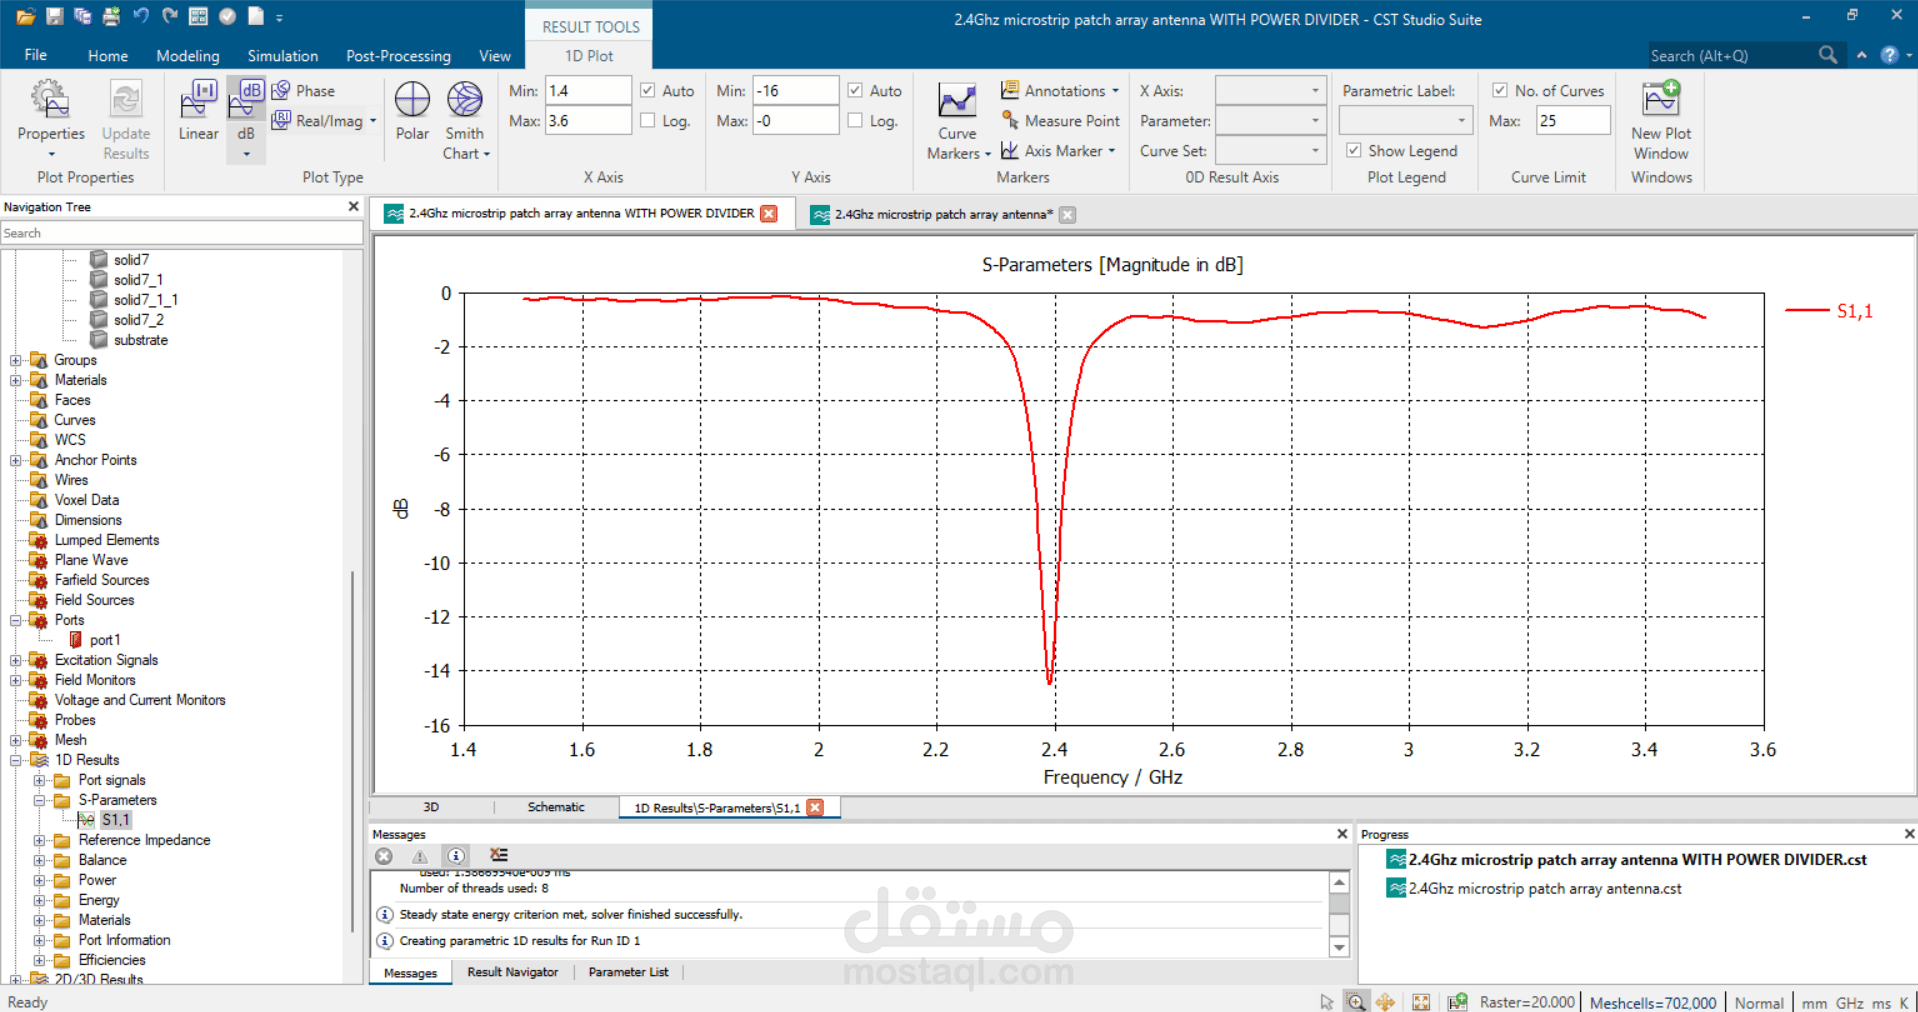The width and height of the screenshot is (1918, 1012).
Task: Open the Real/Imag dropdown arrow
Action: point(373,121)
